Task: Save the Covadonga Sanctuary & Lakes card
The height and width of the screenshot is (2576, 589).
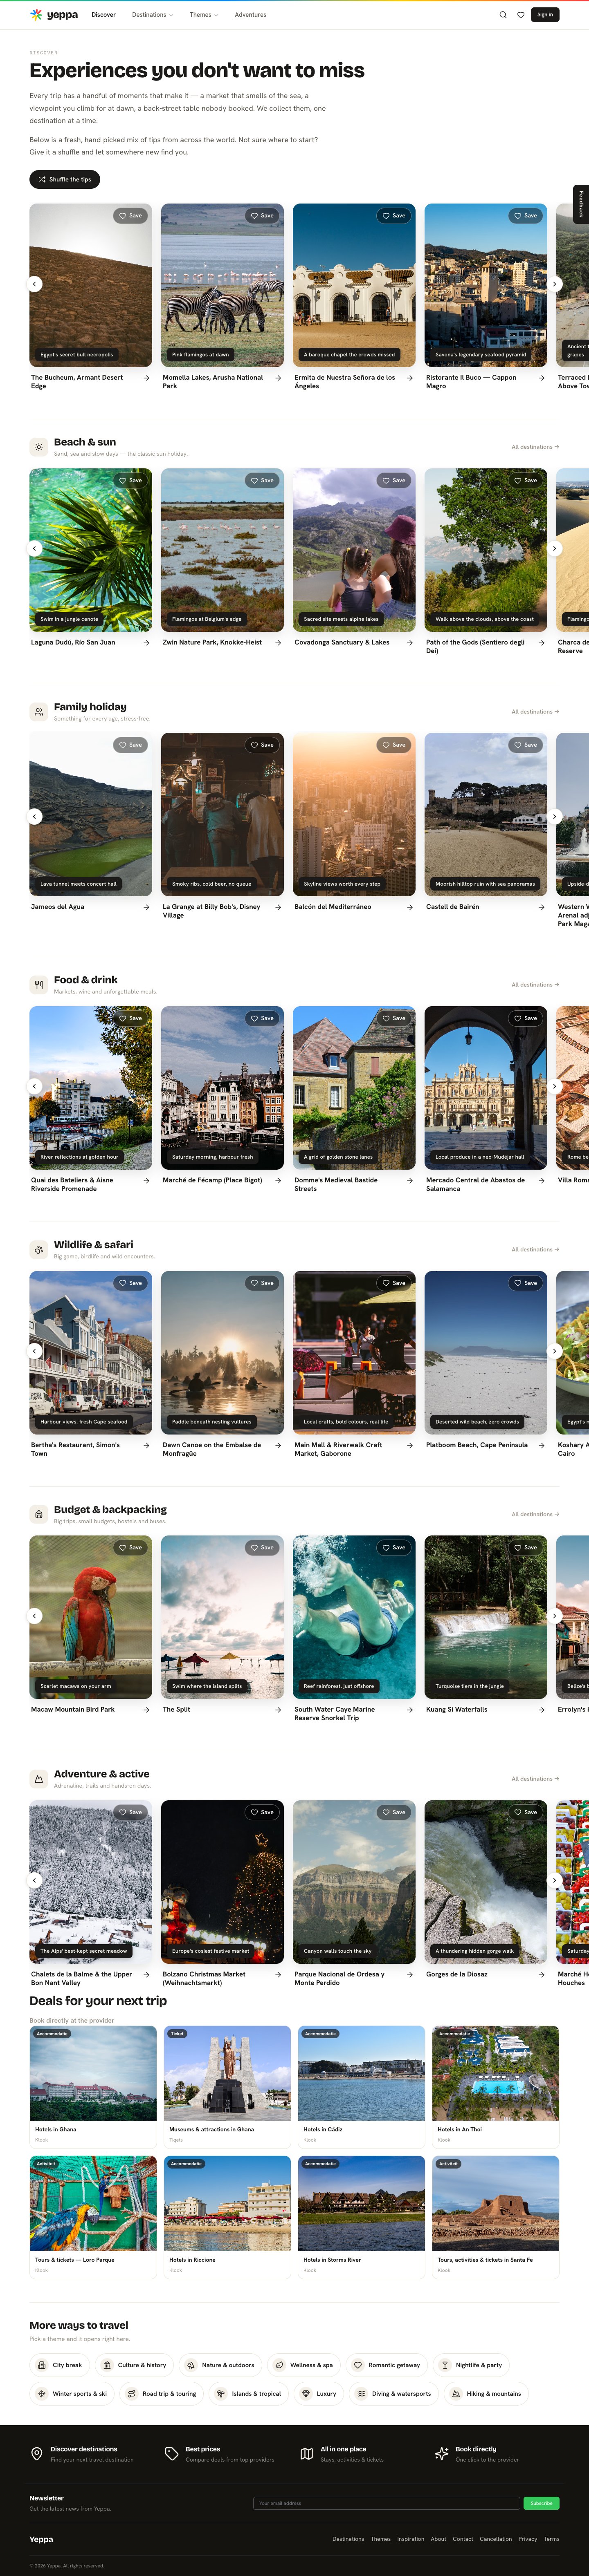Action: [x=394, y=481]
